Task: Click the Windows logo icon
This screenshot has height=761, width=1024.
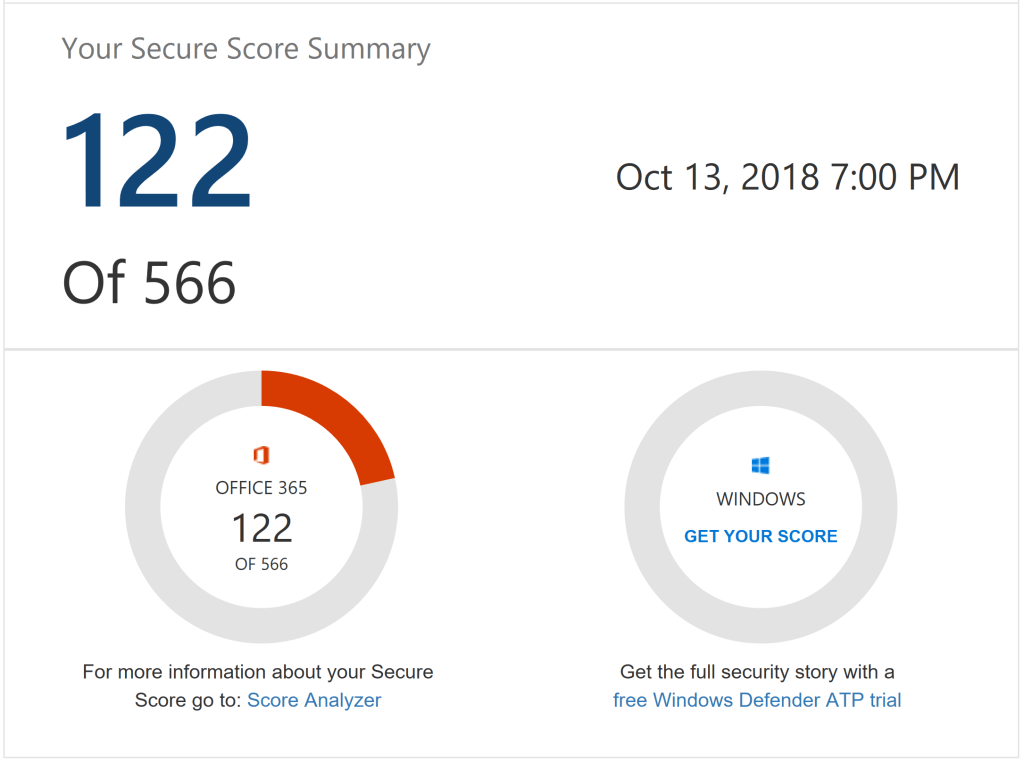Action: (x=760, y=462)
